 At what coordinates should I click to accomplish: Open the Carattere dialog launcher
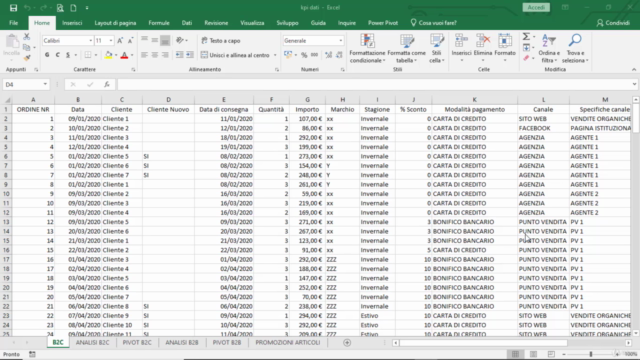tap(133, 70)
